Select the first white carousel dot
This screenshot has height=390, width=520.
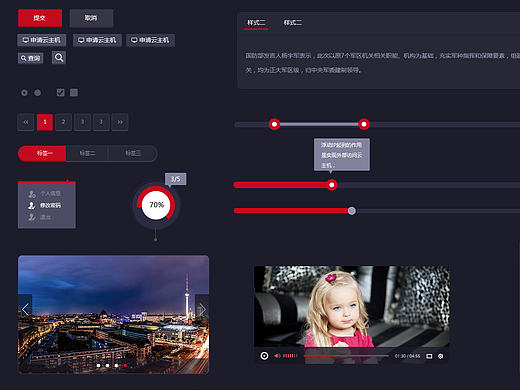click(98, 366)
